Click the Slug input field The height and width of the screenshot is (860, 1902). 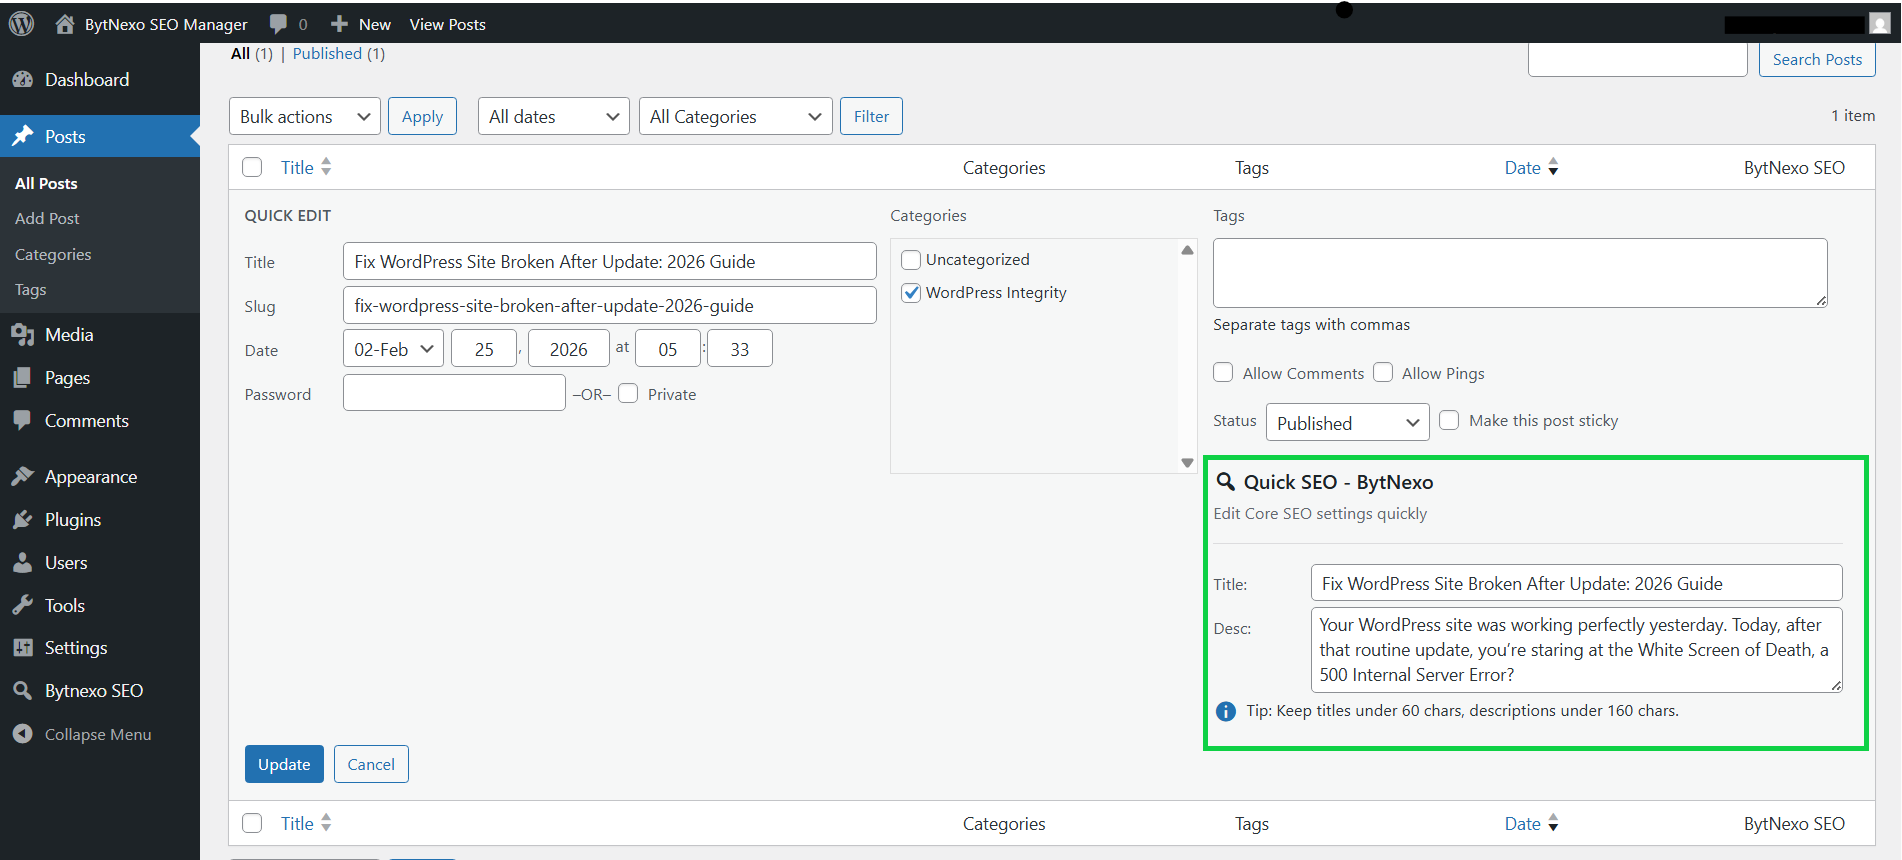609,306
